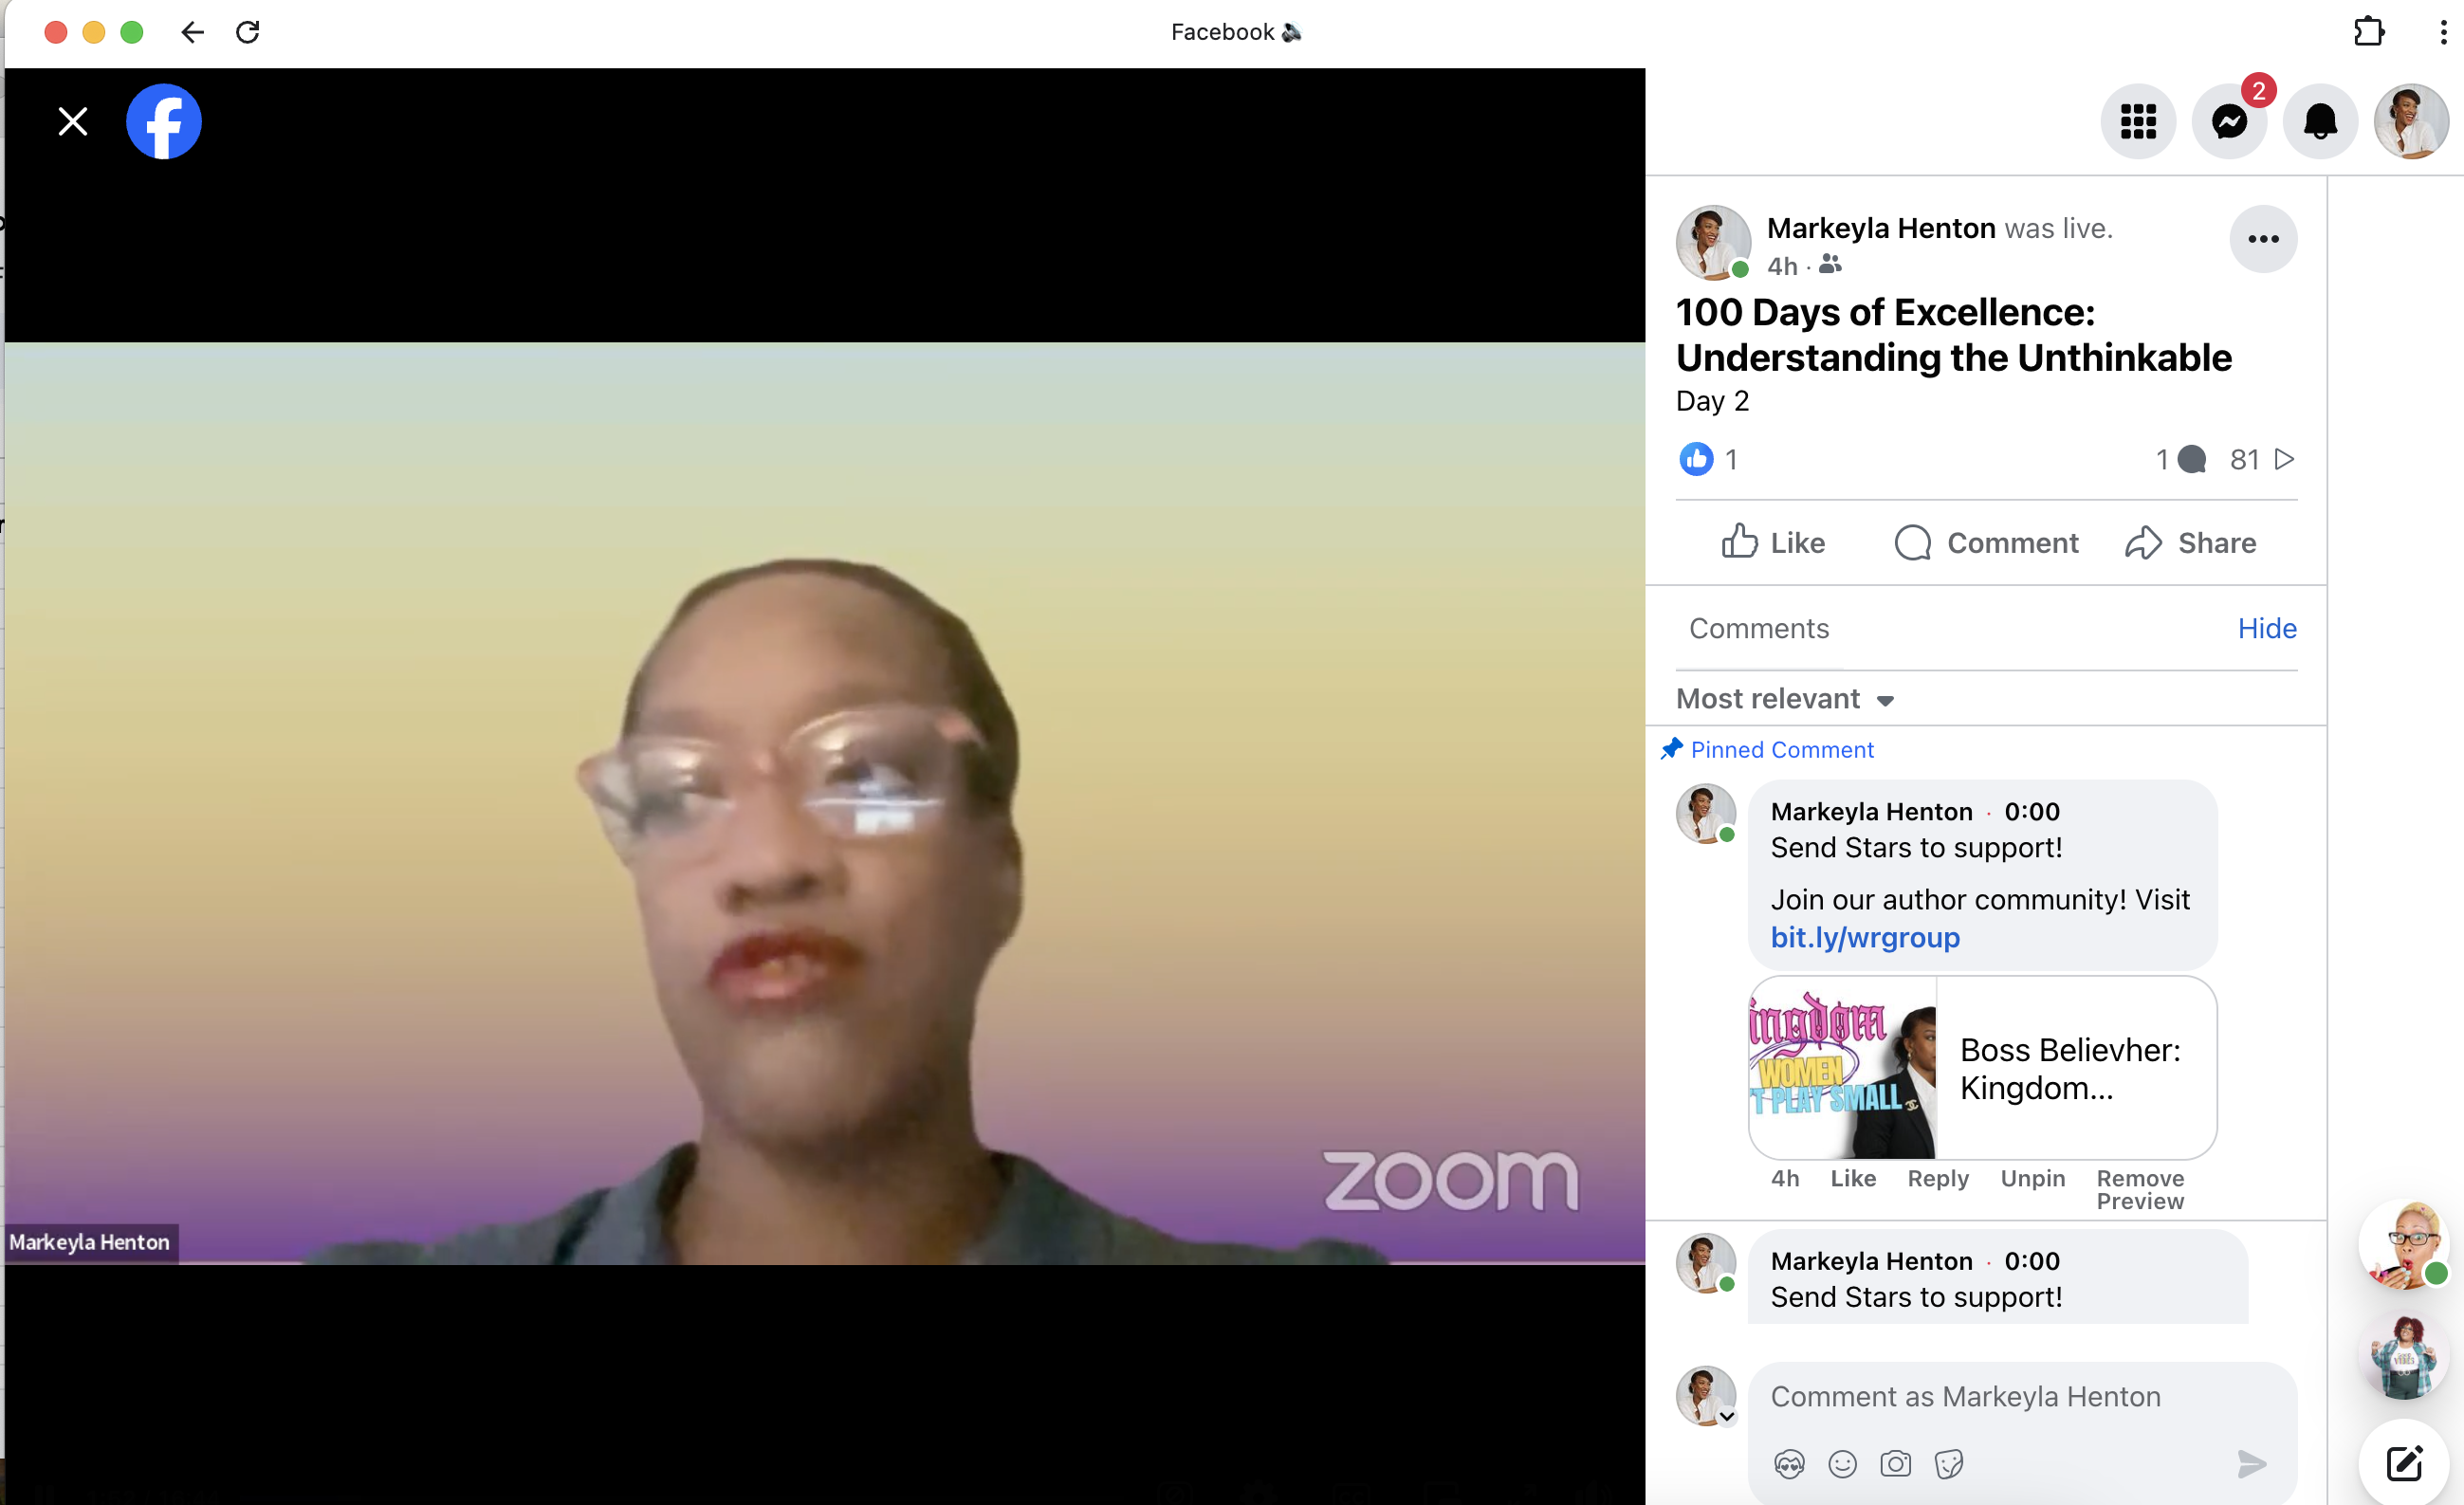Click the pinned comment author name

coord(1871,811)
